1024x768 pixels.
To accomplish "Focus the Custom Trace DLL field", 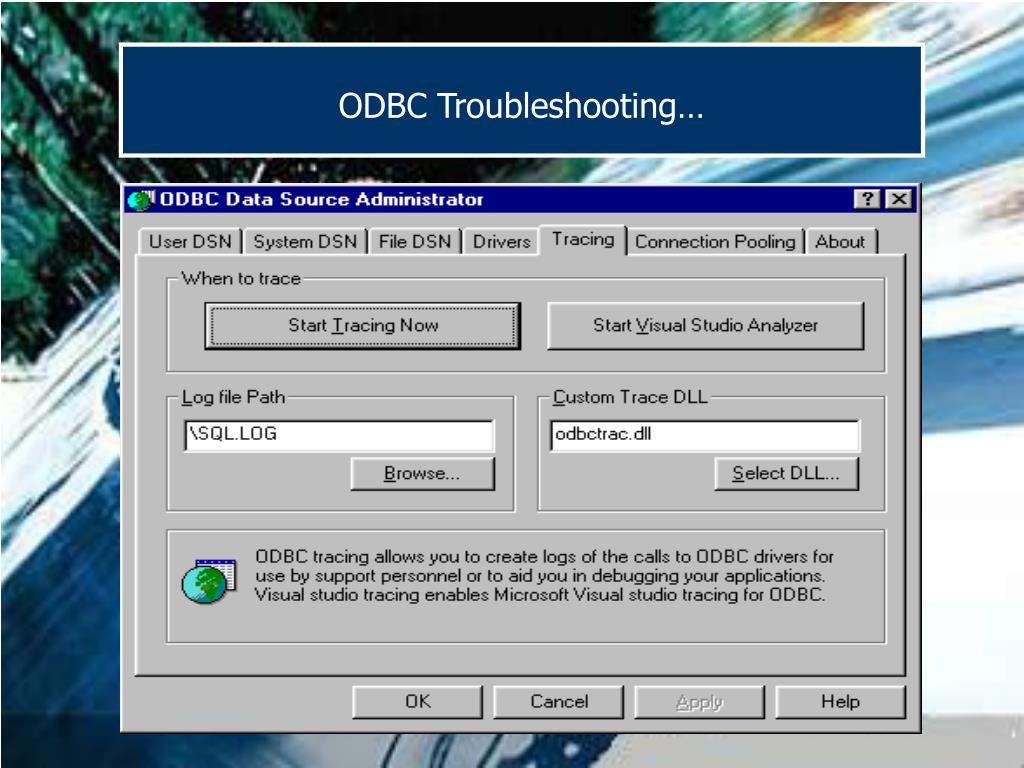I will pos(705,435).
